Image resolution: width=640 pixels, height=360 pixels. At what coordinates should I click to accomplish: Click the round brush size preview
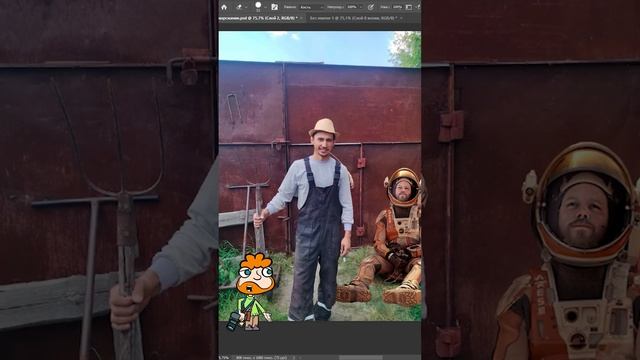258,5
